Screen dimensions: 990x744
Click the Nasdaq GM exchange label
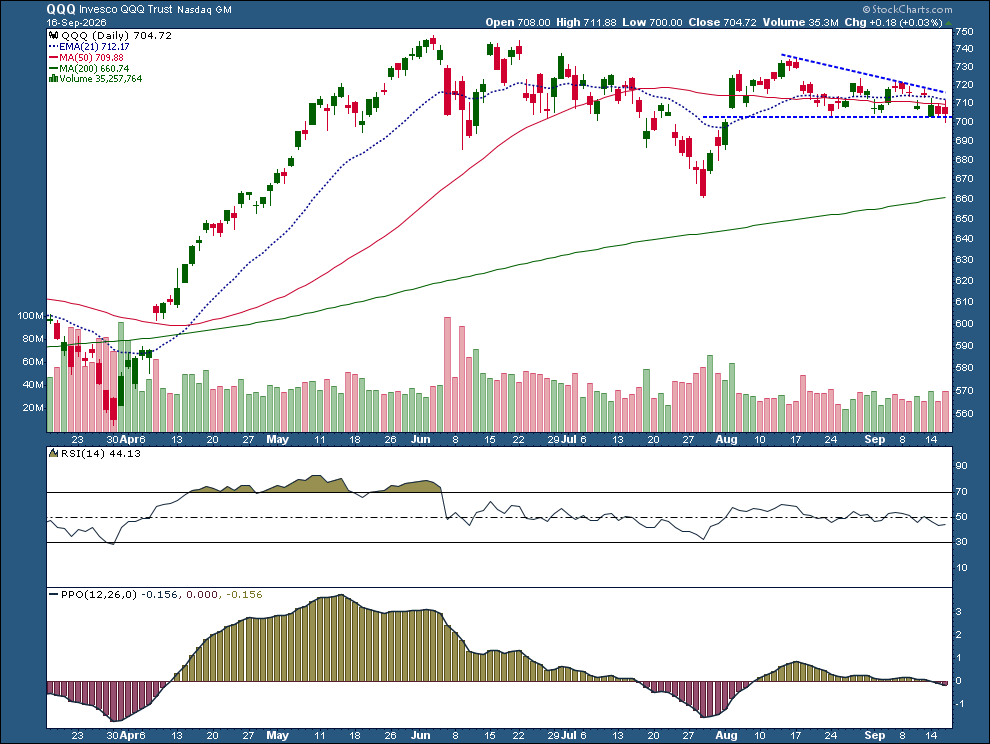205,10
